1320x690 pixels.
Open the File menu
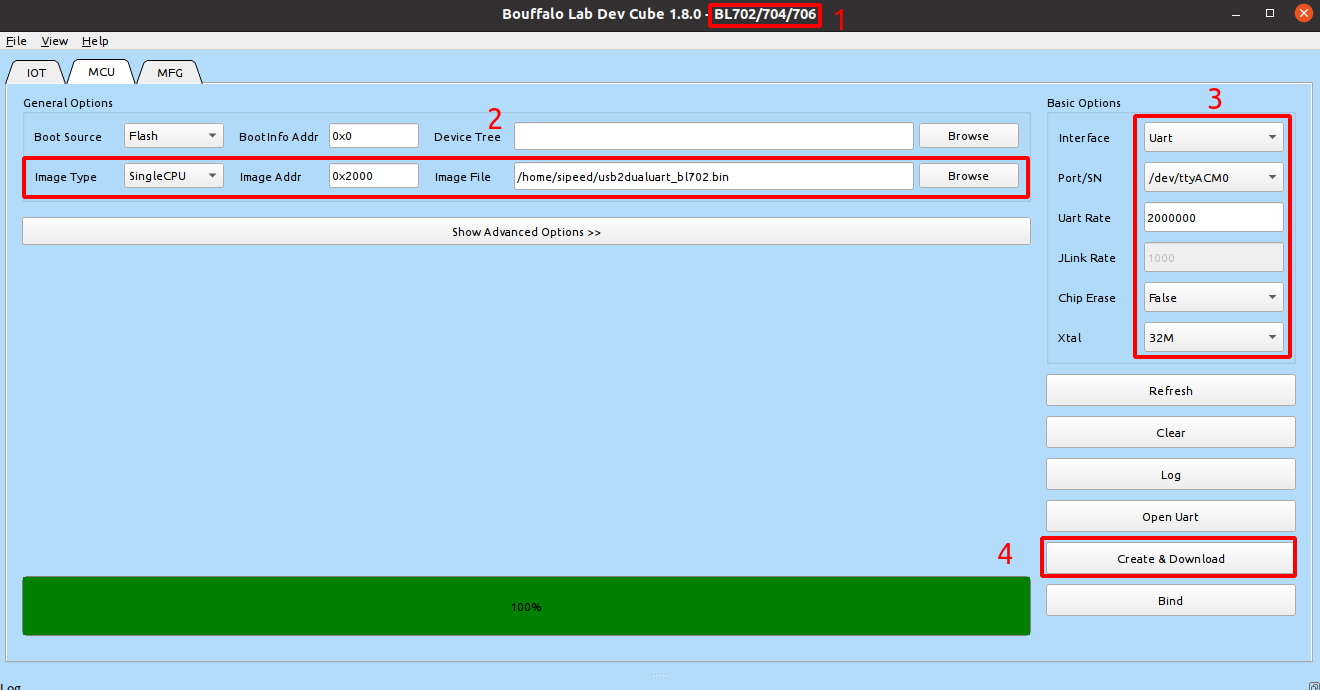click(x=16, y=41)
